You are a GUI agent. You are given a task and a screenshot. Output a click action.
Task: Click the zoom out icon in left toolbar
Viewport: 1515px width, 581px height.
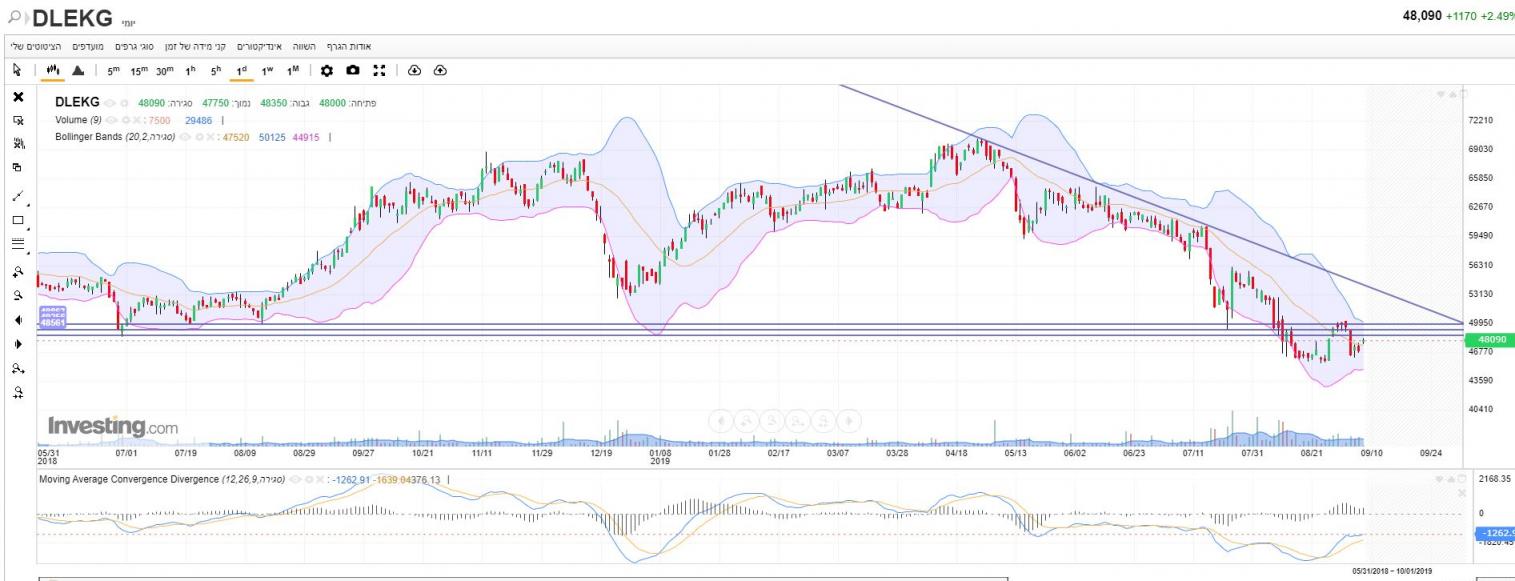tap(17, 295)
